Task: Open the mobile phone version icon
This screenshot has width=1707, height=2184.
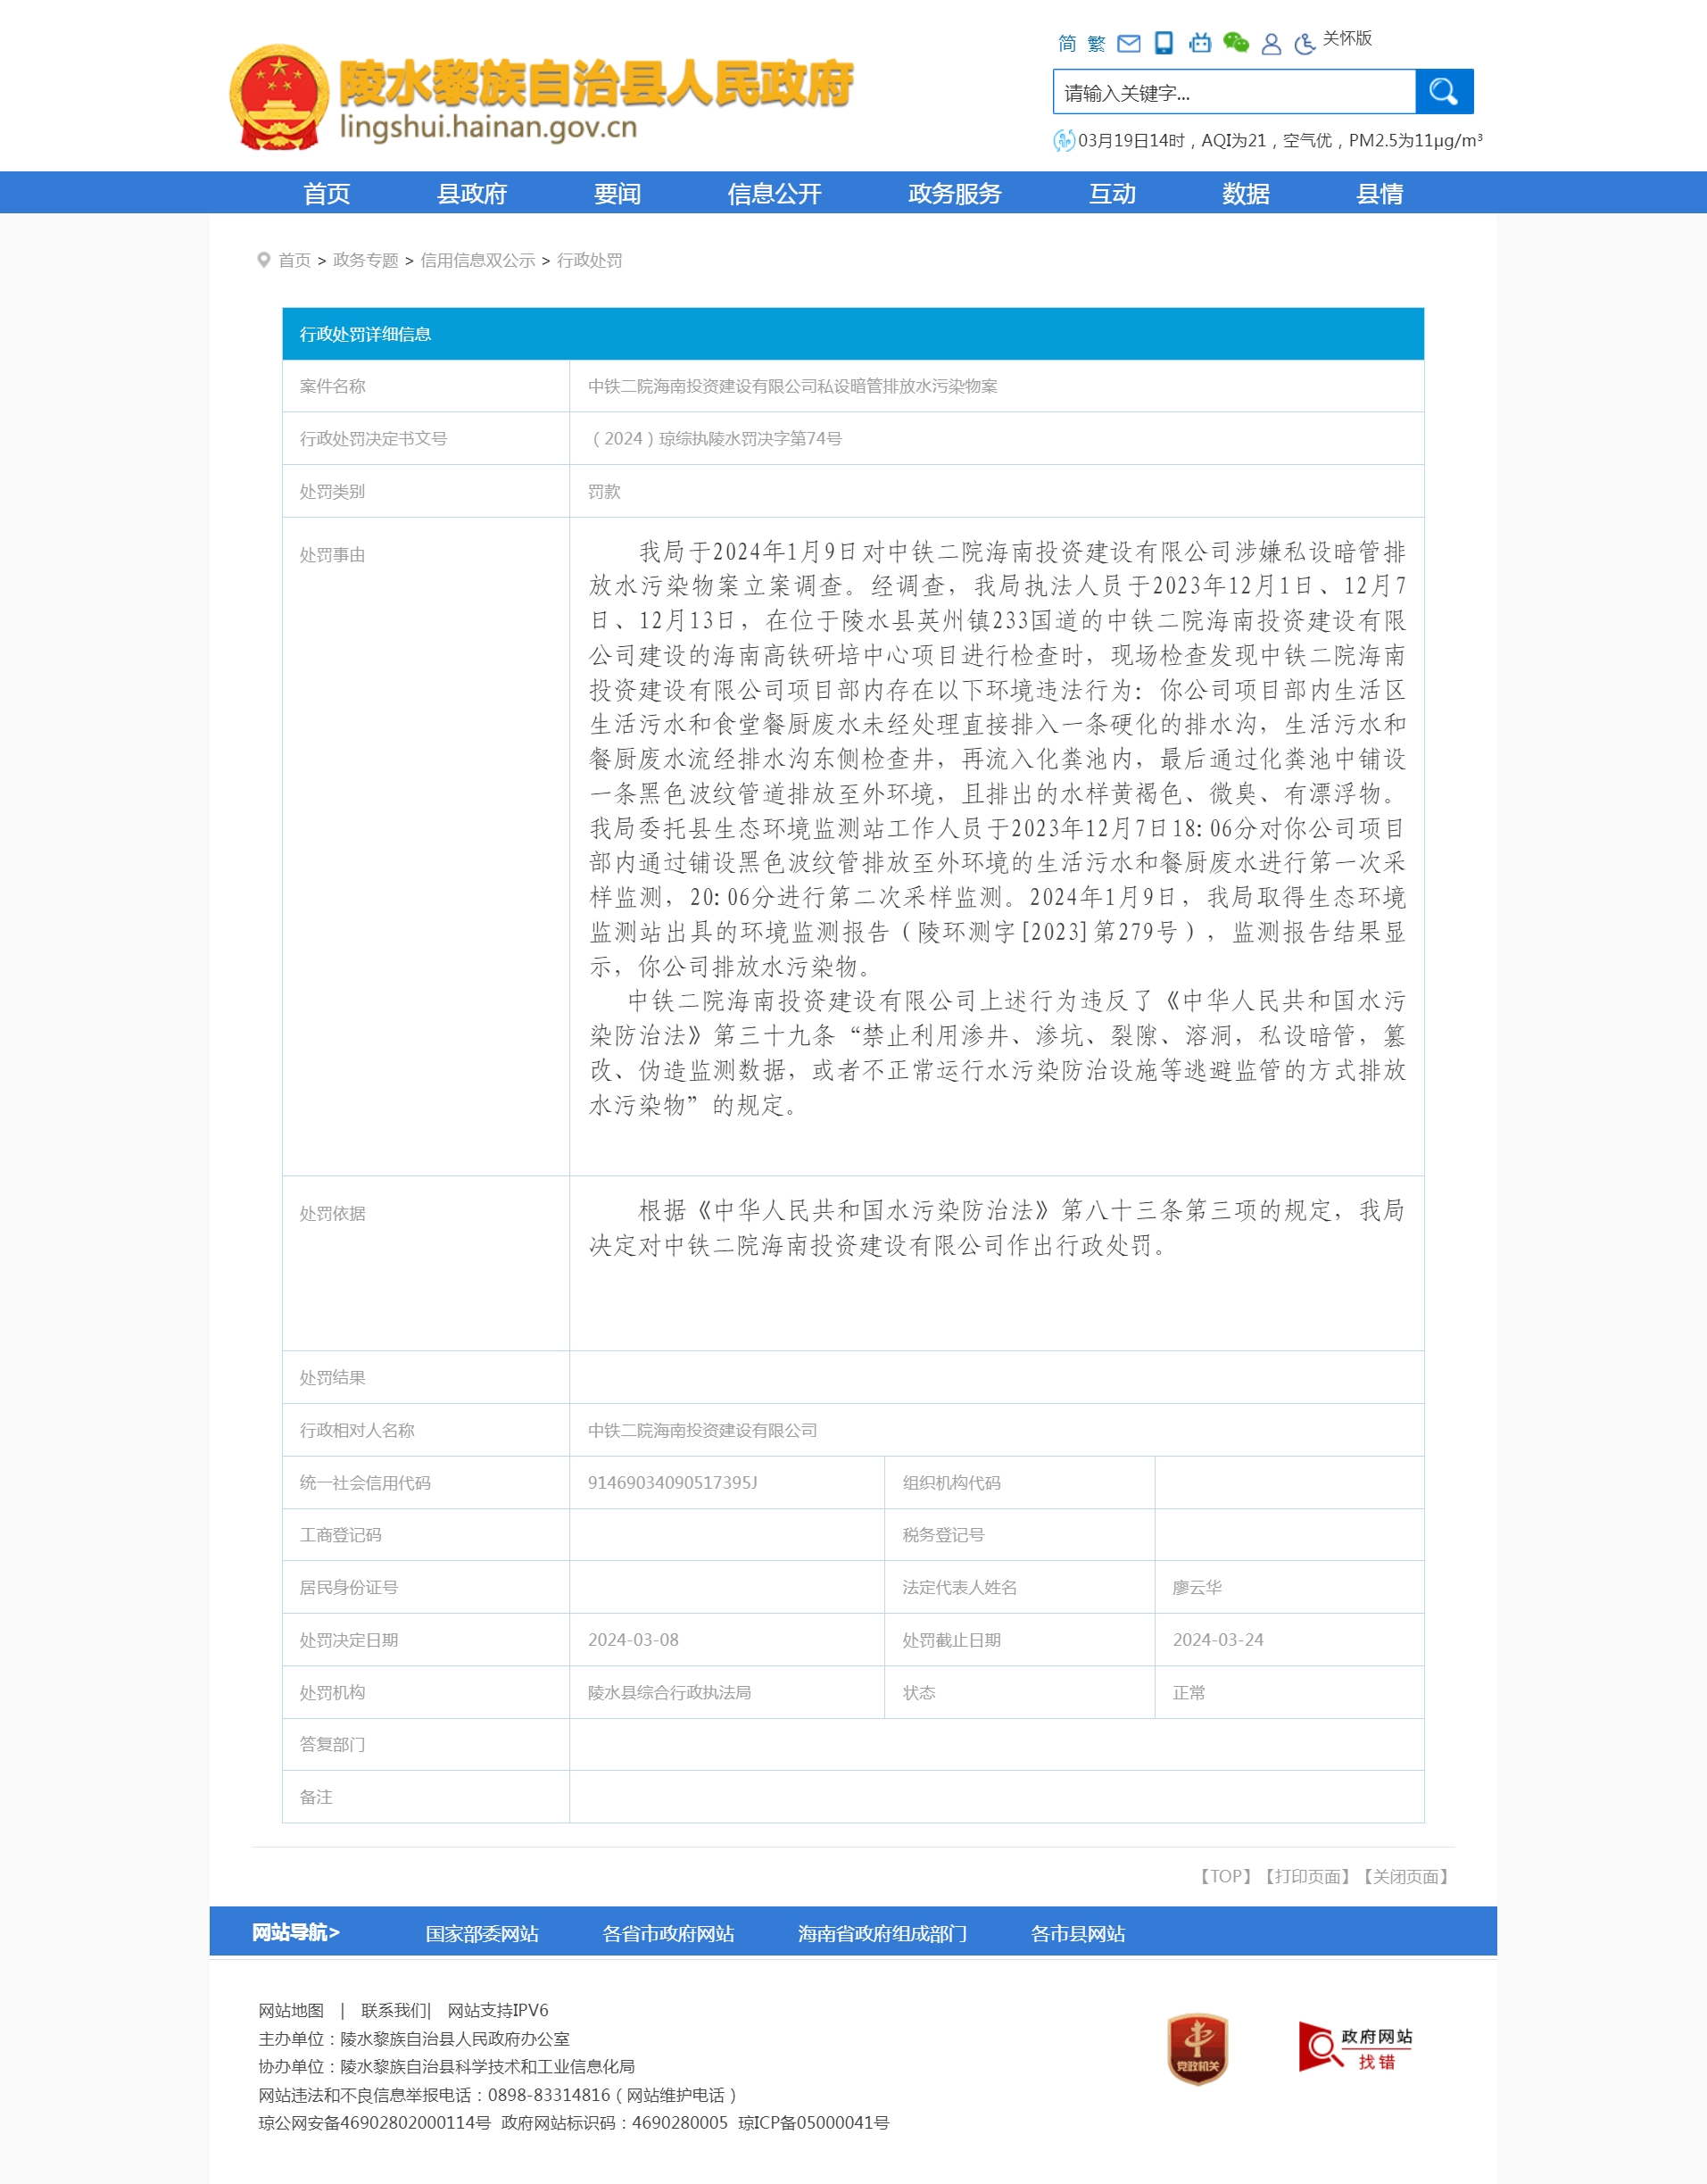Action: tap(1163, 42)
